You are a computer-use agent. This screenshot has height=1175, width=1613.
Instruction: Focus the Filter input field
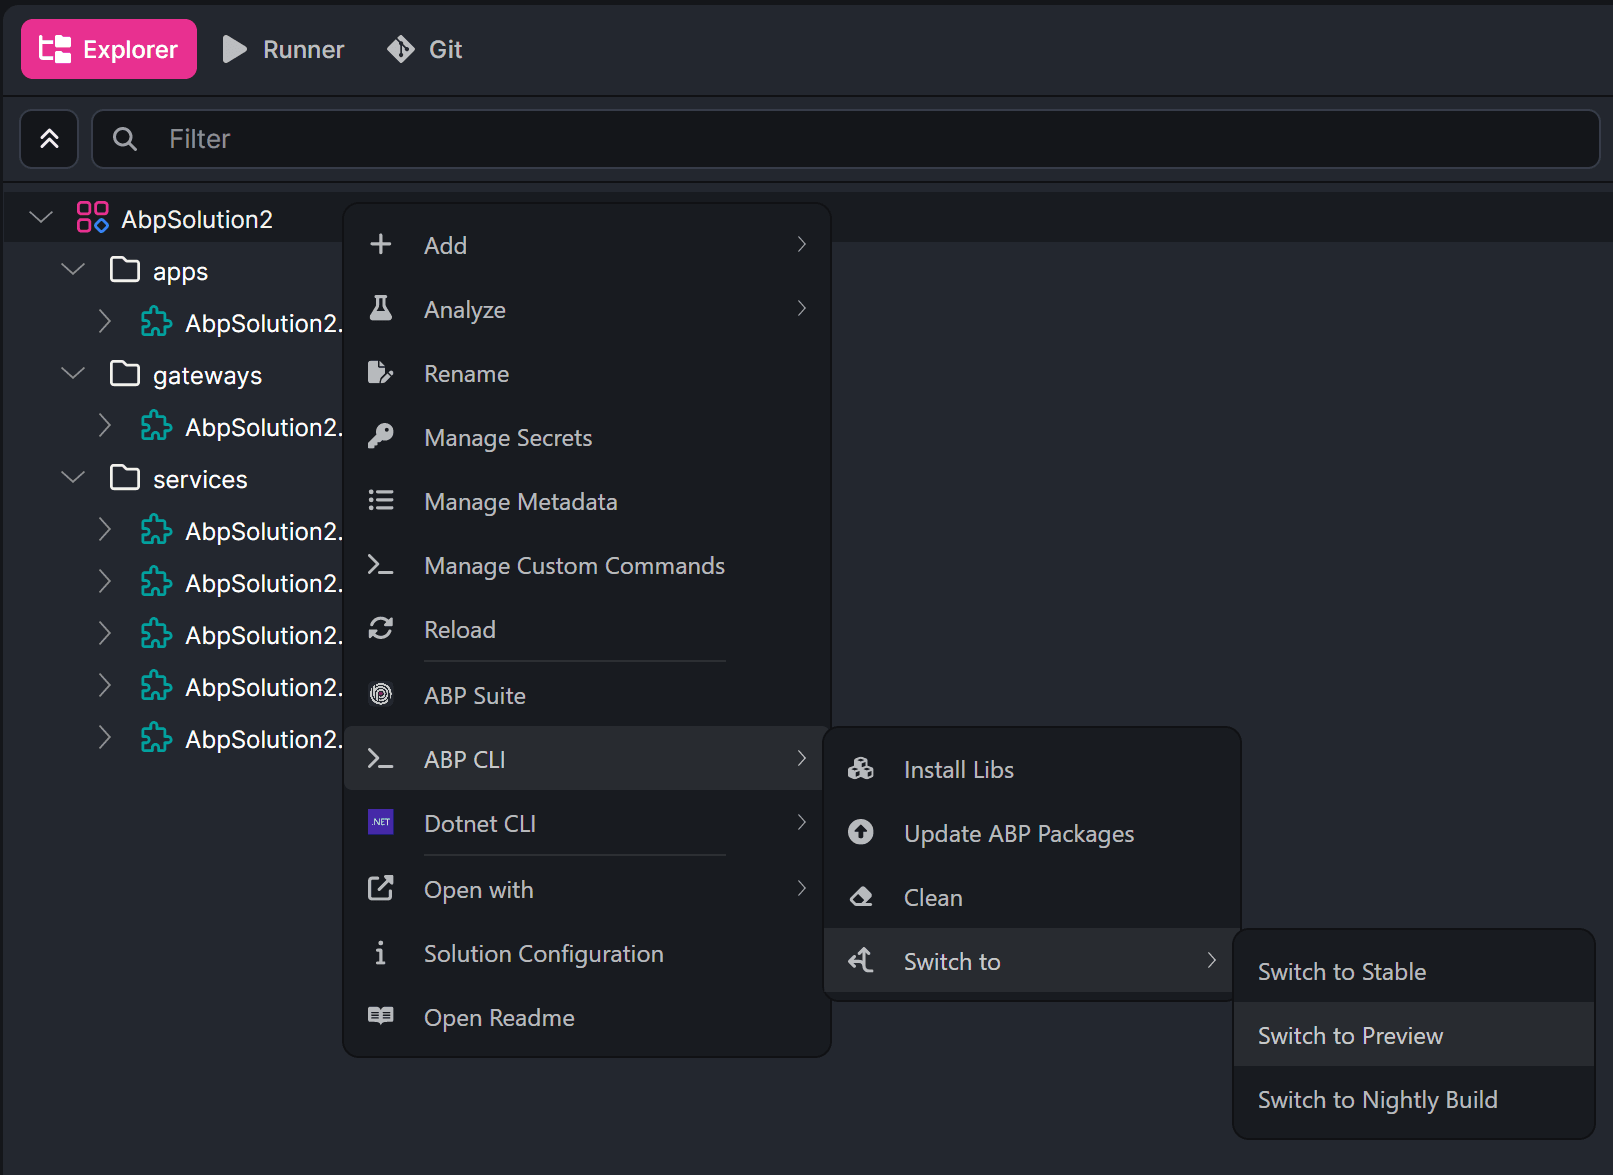coord(846,139)
